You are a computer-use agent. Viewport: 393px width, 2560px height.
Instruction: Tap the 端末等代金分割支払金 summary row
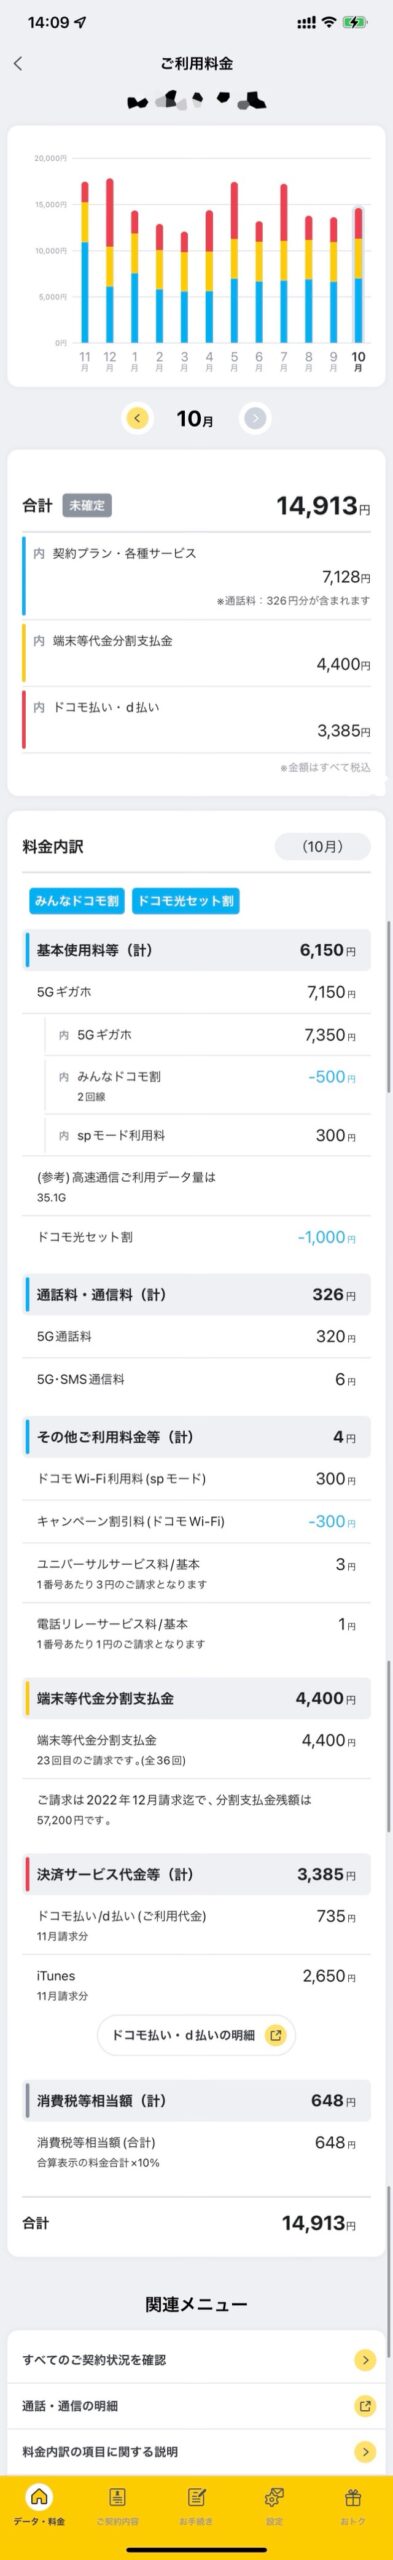point(196,652)
